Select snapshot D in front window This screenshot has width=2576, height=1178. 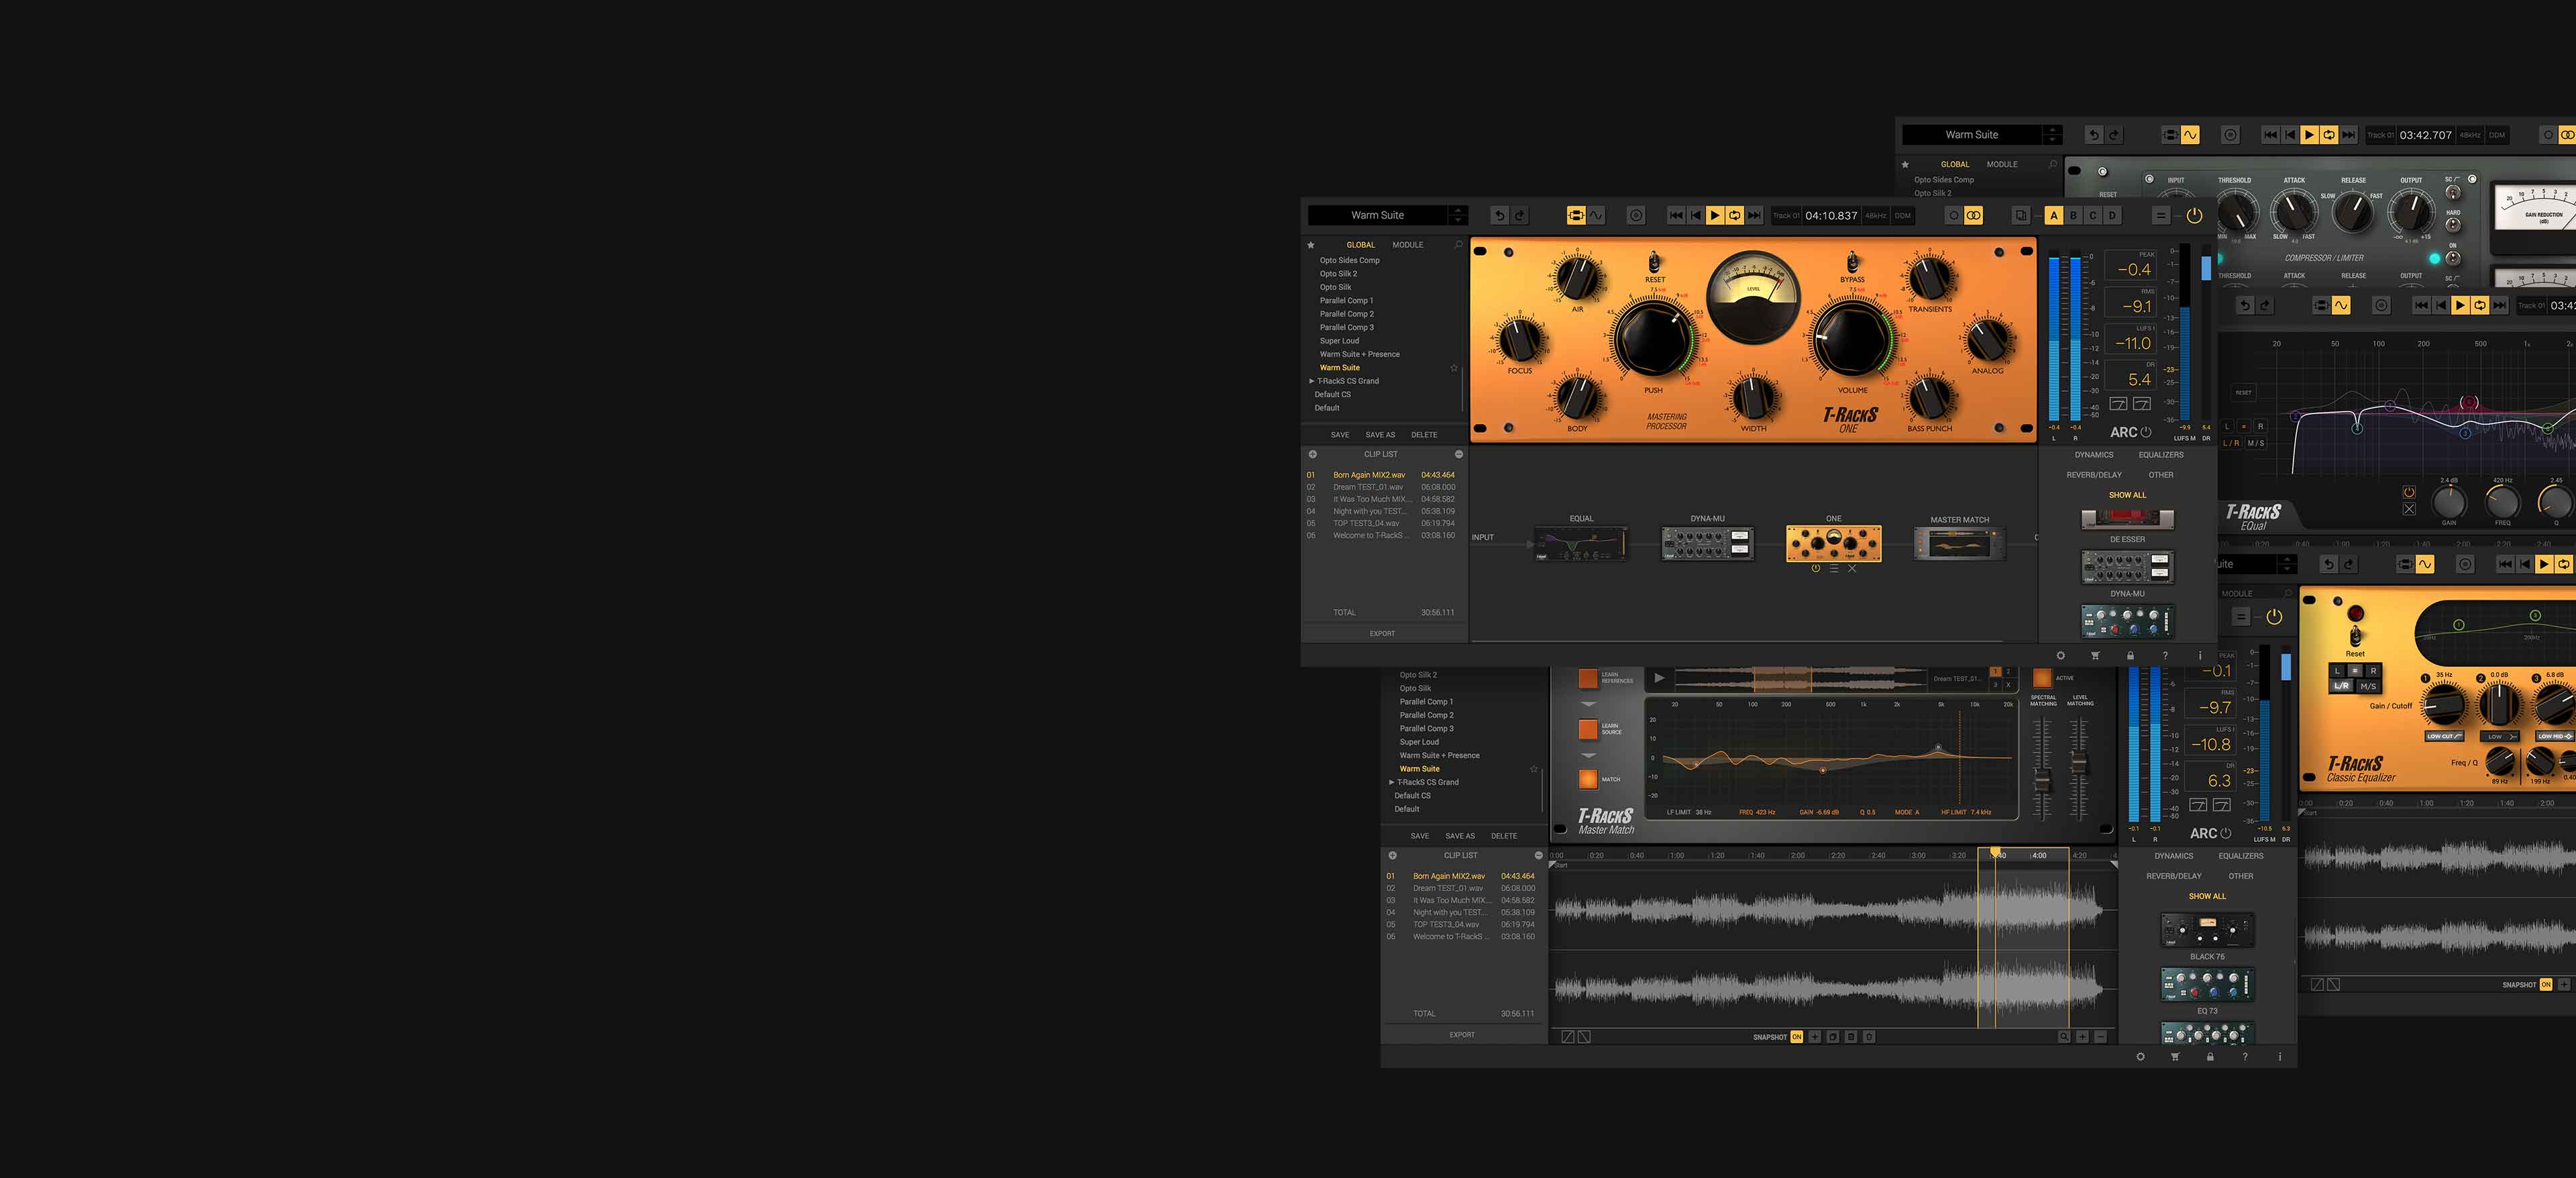(x=2112, y=215)
